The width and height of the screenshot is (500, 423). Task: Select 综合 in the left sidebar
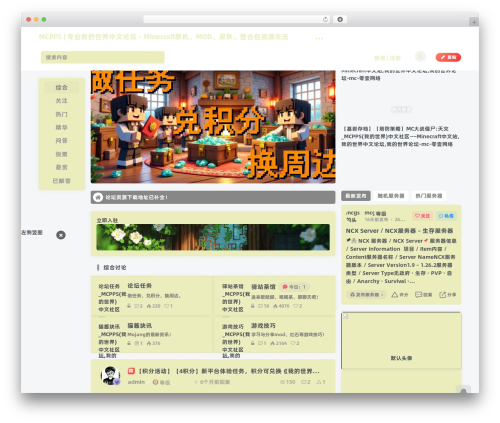[x=61, y=87]
